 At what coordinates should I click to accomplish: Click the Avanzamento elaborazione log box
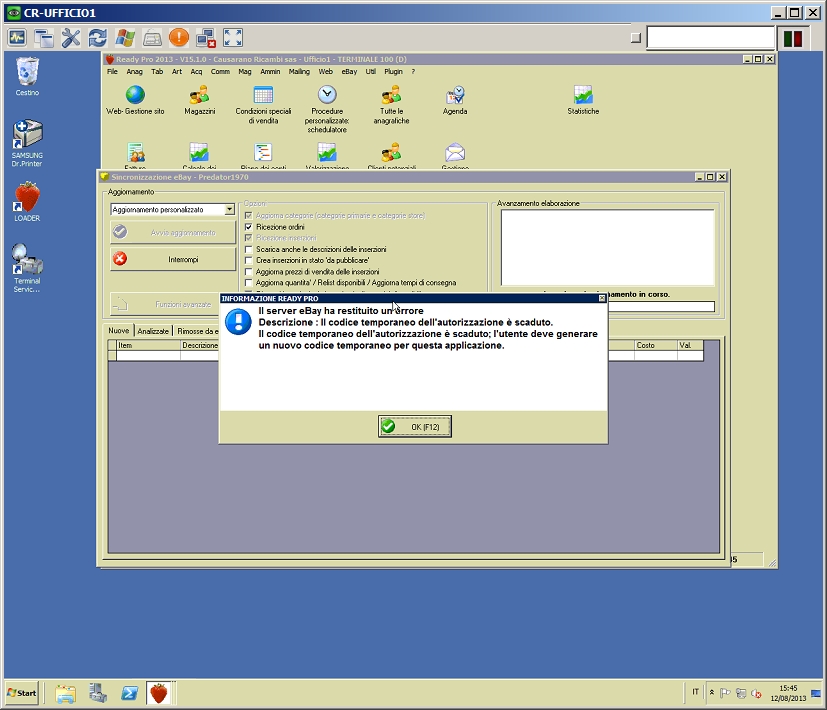click(x=607, y=247)
